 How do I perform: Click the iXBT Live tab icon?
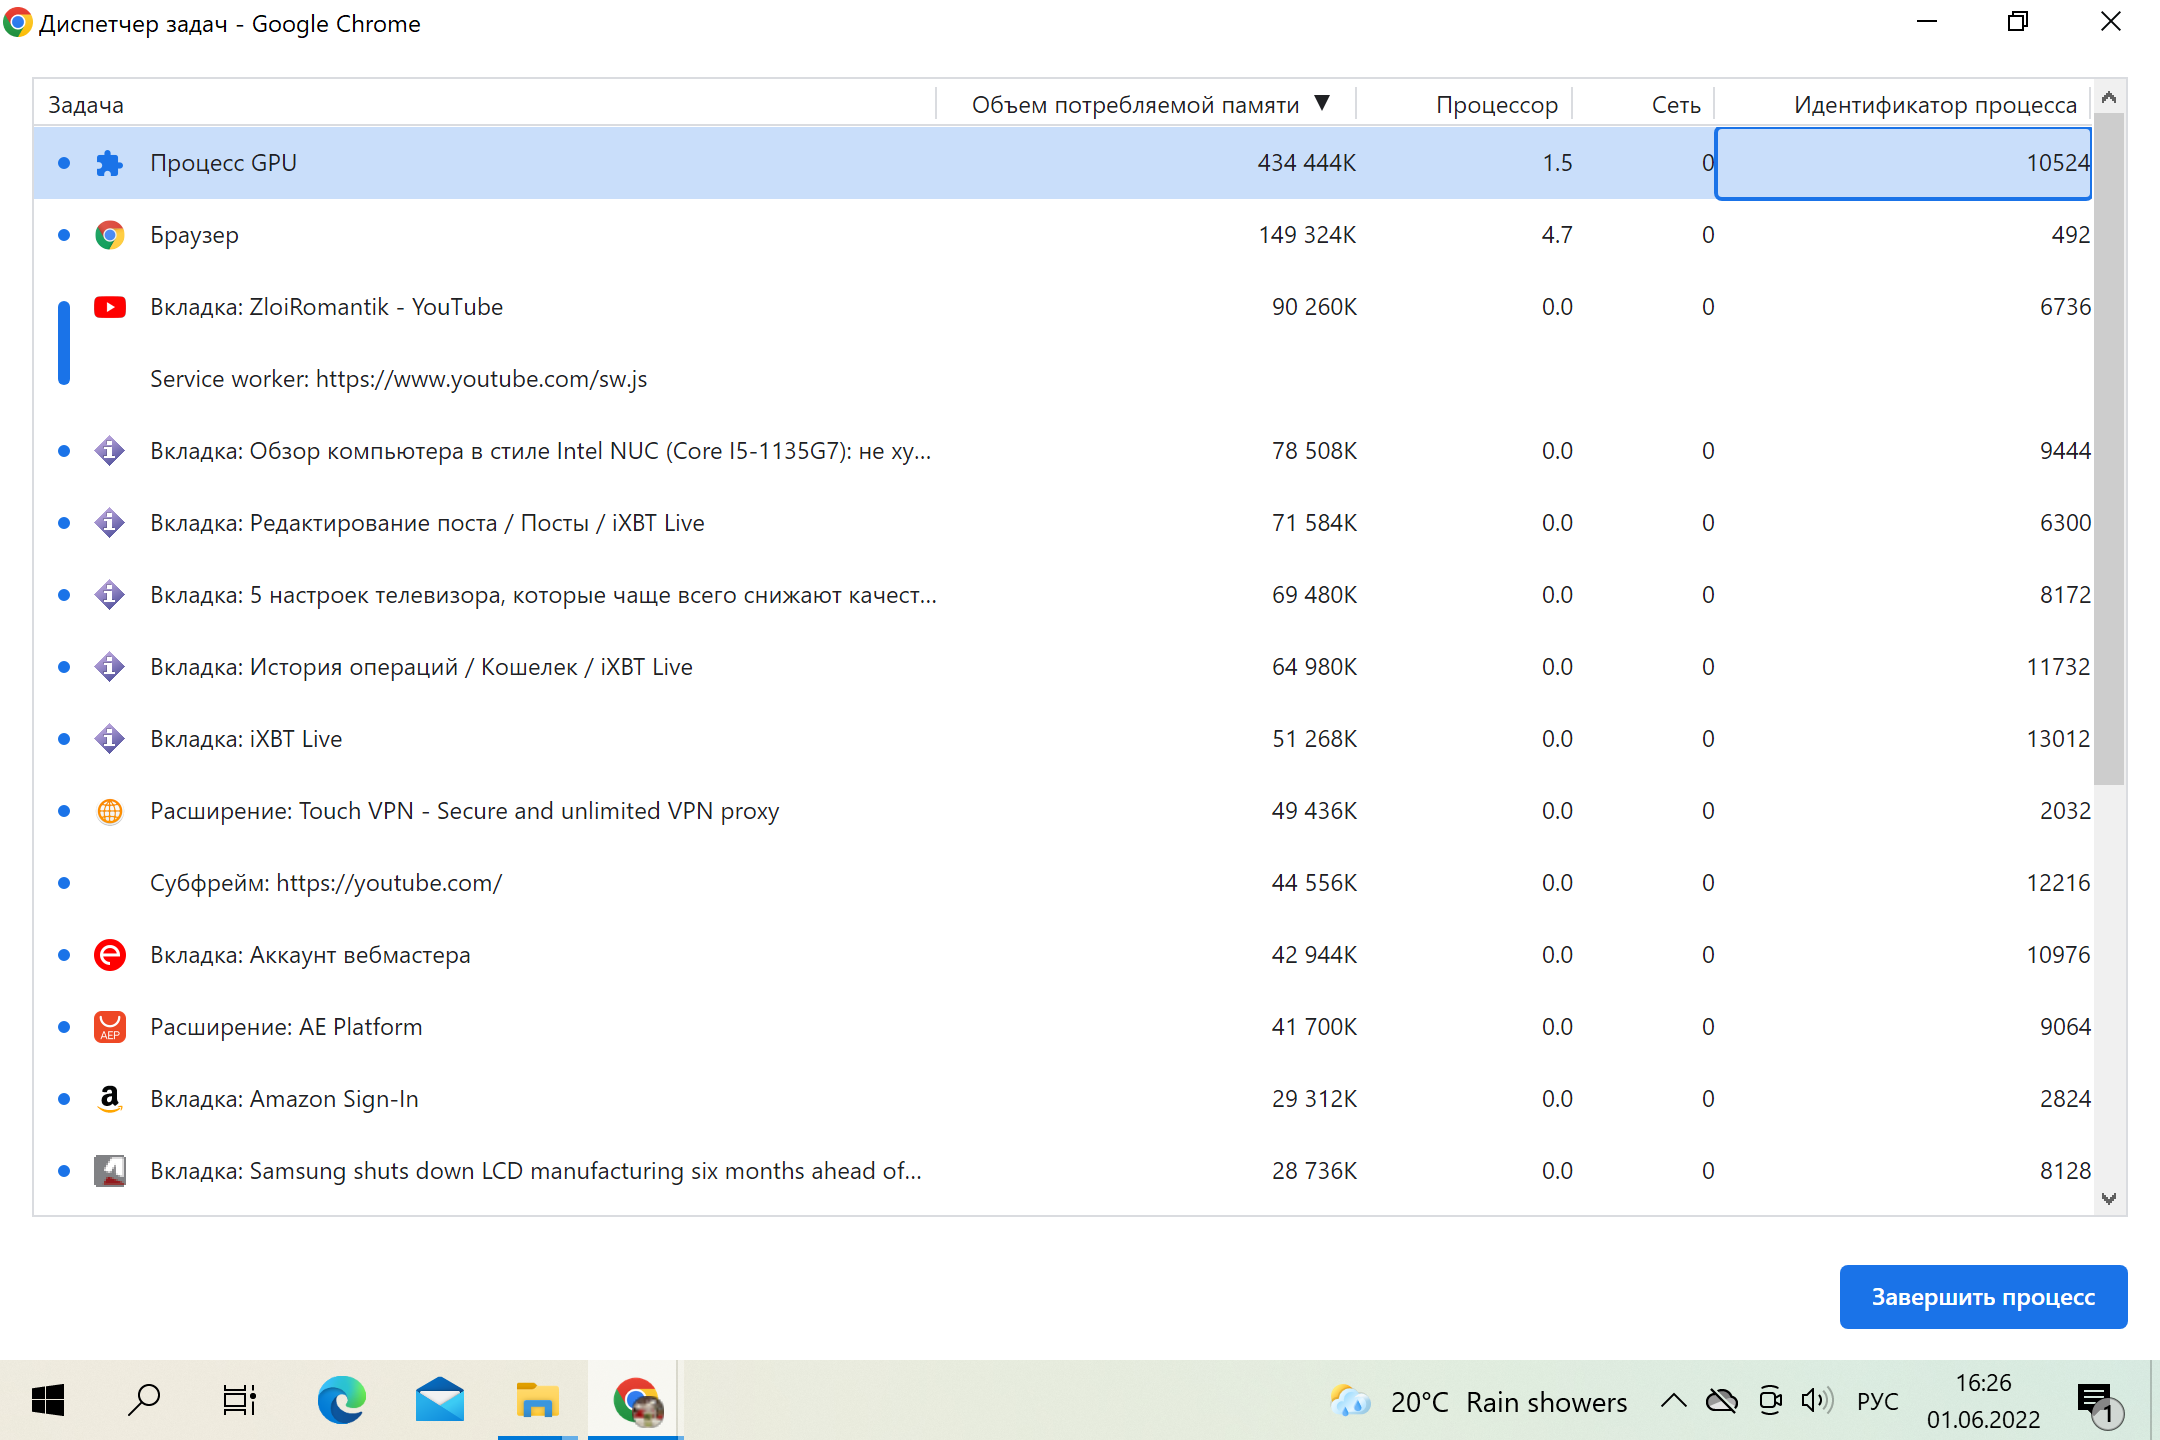(x=111, y=736)
